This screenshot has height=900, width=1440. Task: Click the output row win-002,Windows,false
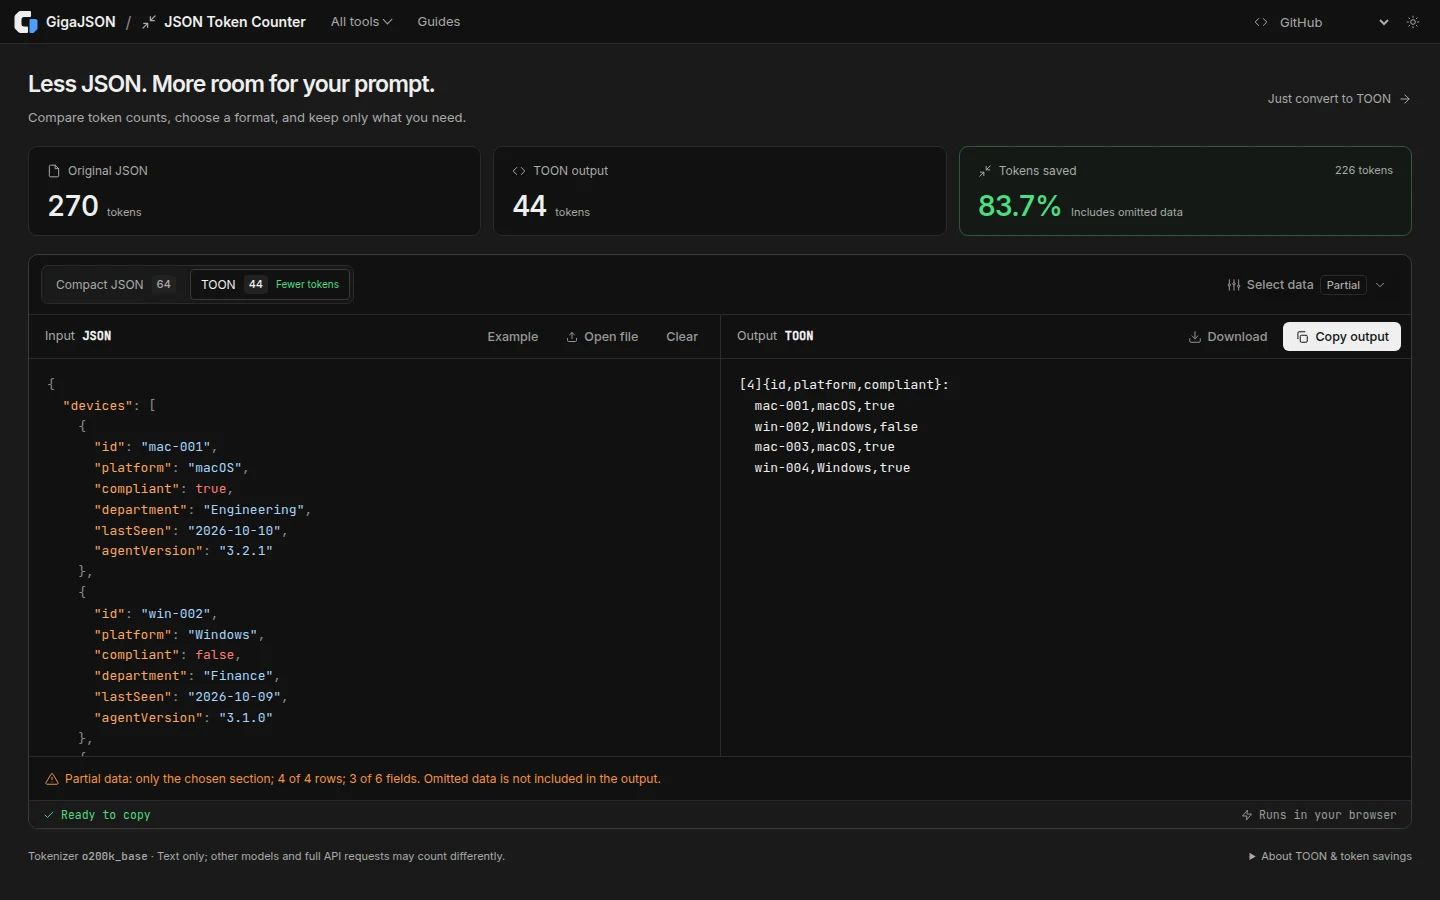point(836,427)
